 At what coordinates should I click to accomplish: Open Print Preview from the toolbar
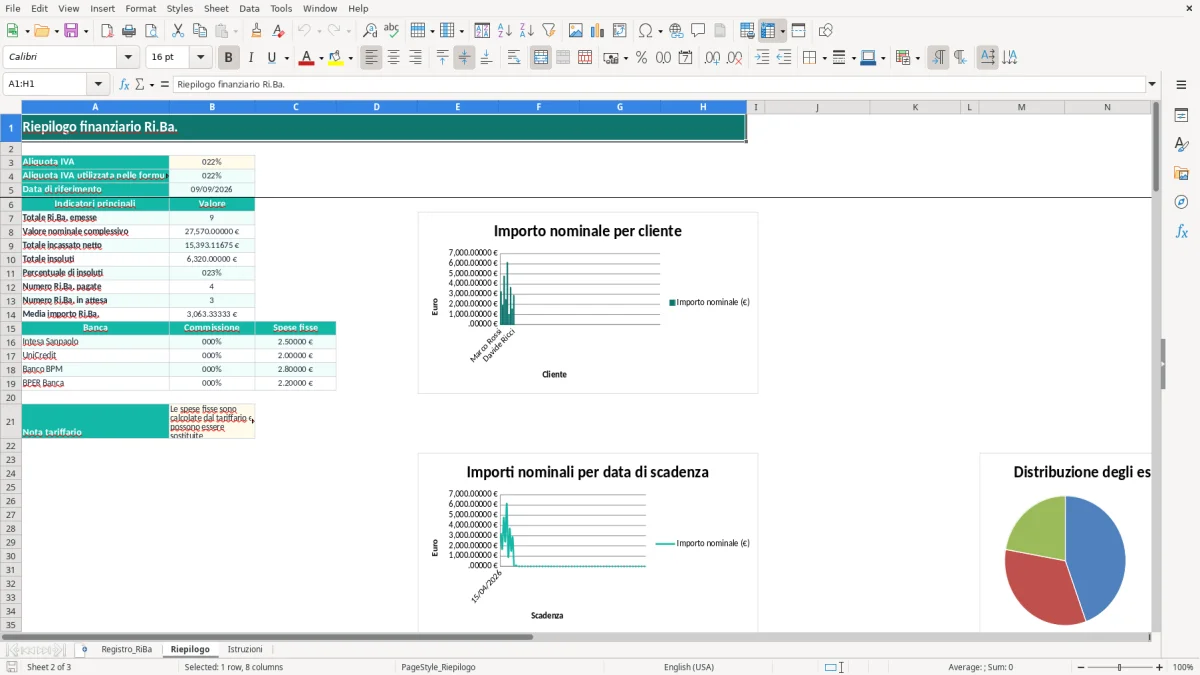click(x=151, y=31)
